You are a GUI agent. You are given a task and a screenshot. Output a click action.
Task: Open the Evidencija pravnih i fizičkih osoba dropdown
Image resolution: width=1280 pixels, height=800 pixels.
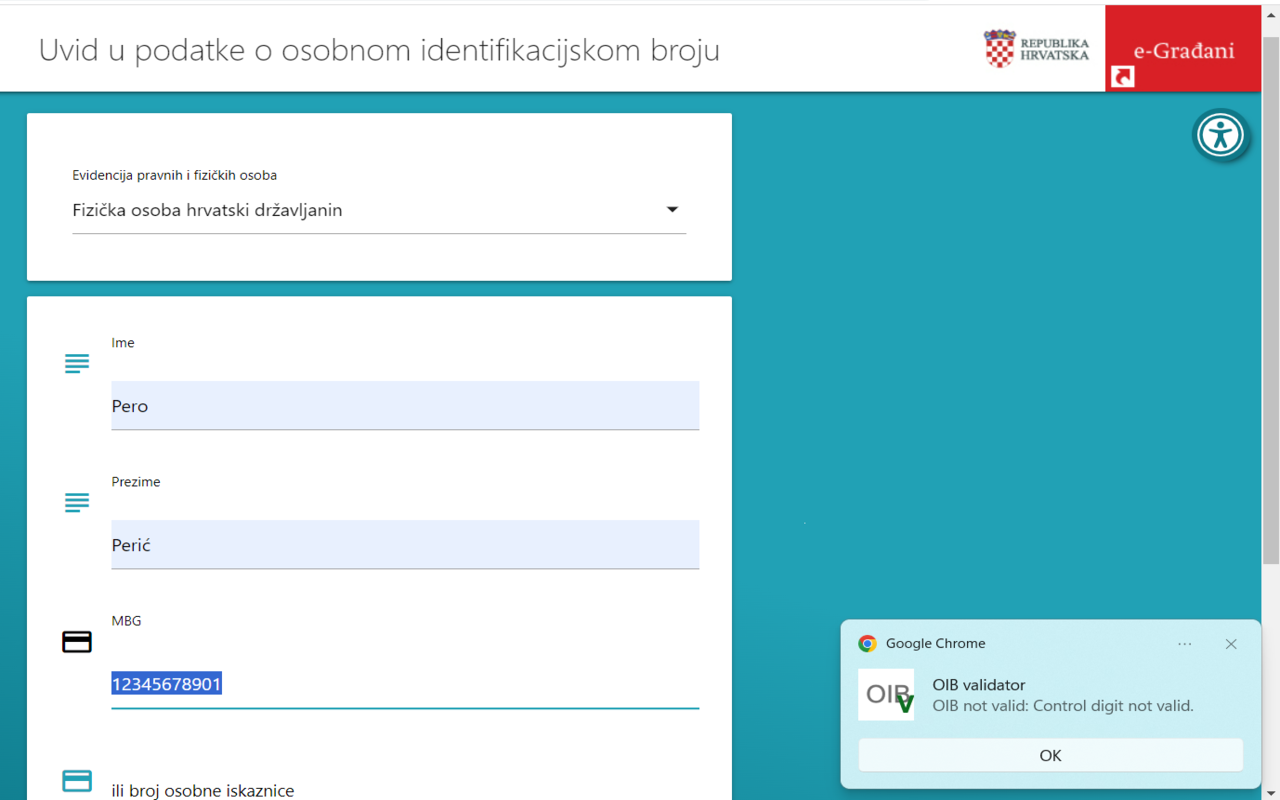pyautogui.click(x=379, y=210)
